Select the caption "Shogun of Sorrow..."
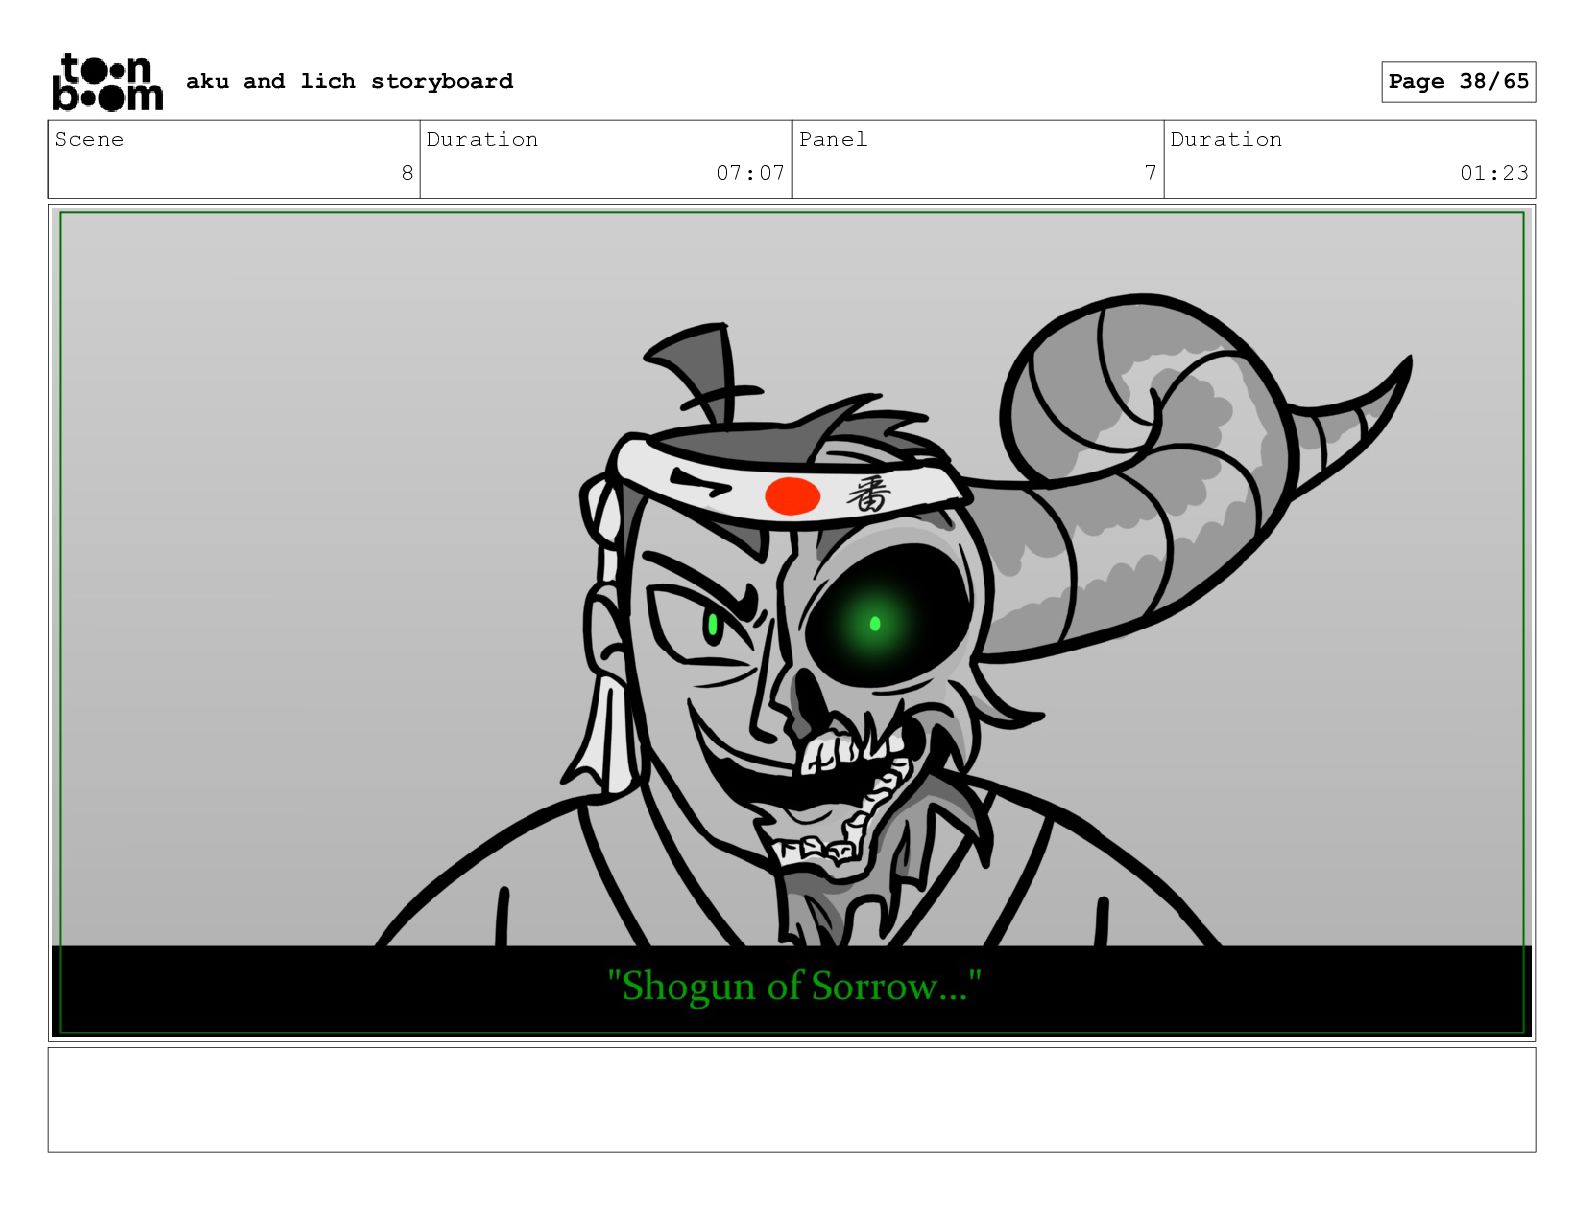This screenshot has height=1224, width=1584. coord(795,987)
